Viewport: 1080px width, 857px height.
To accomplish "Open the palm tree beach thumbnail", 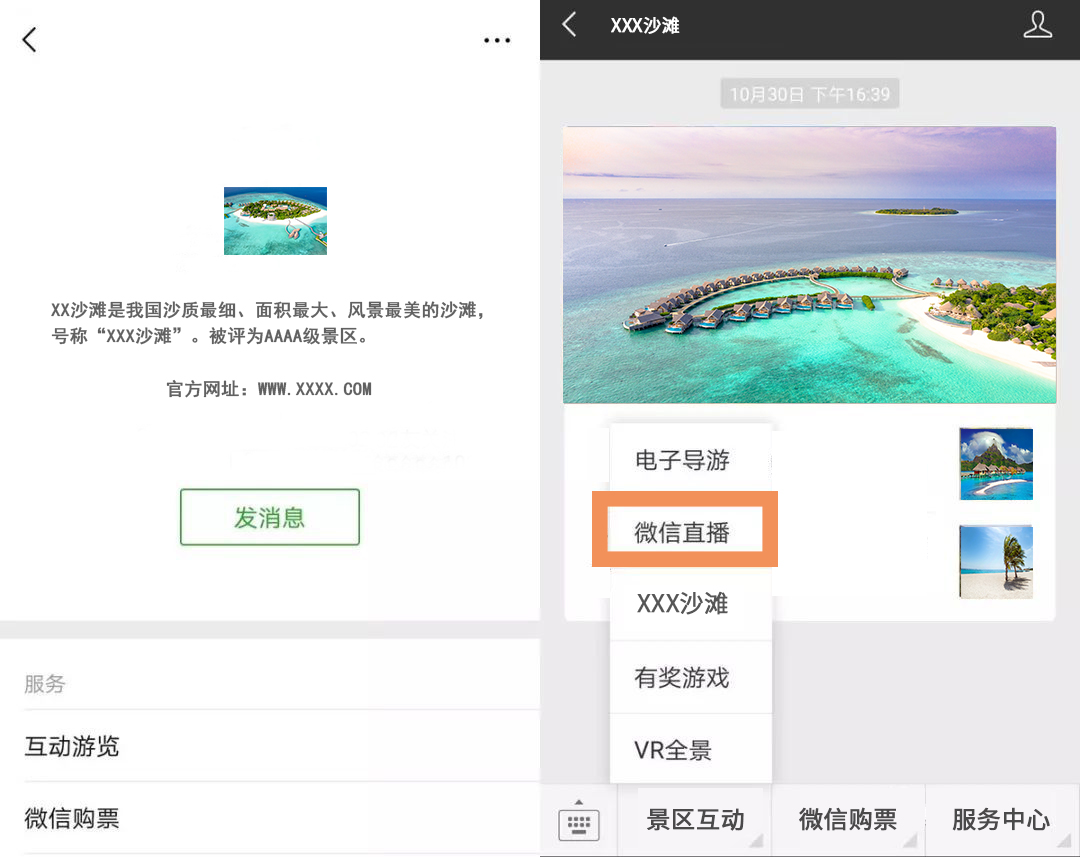I will [x=995, y=562].
